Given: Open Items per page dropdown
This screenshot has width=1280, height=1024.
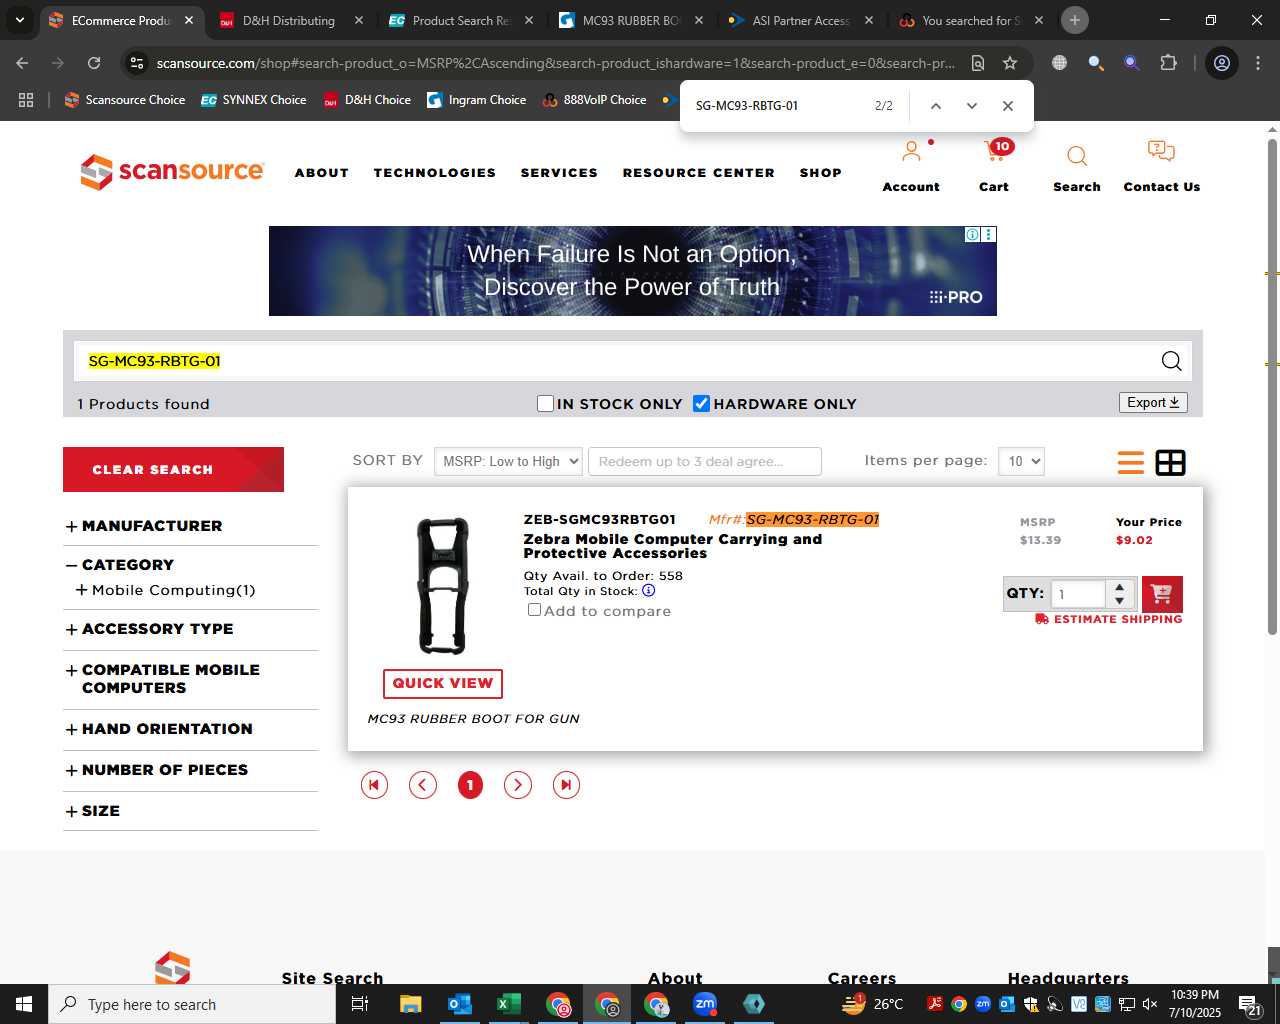Looking at the screenshot, I should click(x=1021, y=461).
